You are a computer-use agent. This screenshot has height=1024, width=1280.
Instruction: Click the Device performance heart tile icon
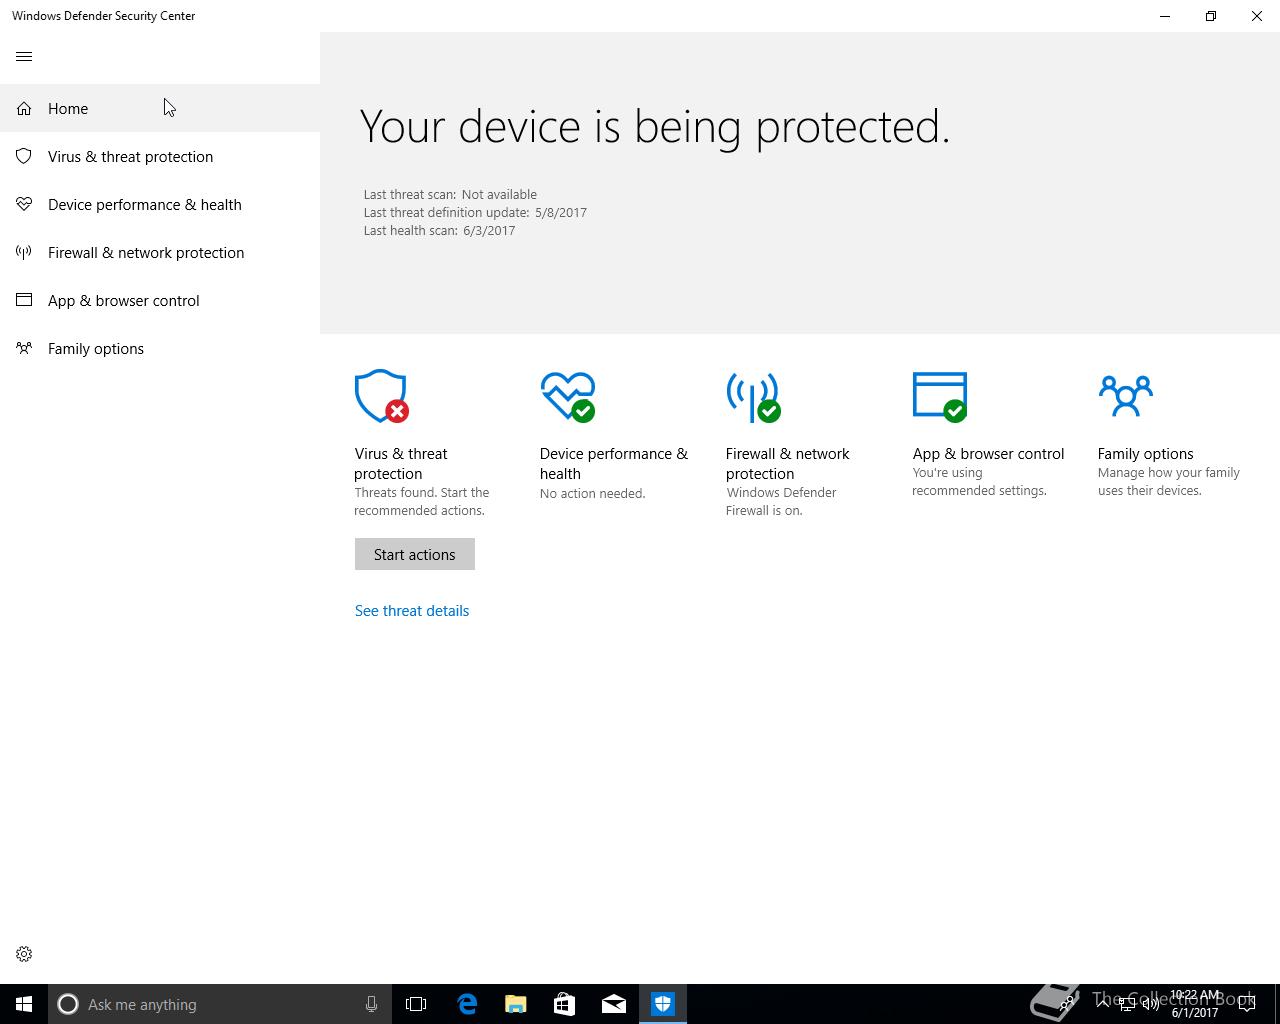[568, 396]
